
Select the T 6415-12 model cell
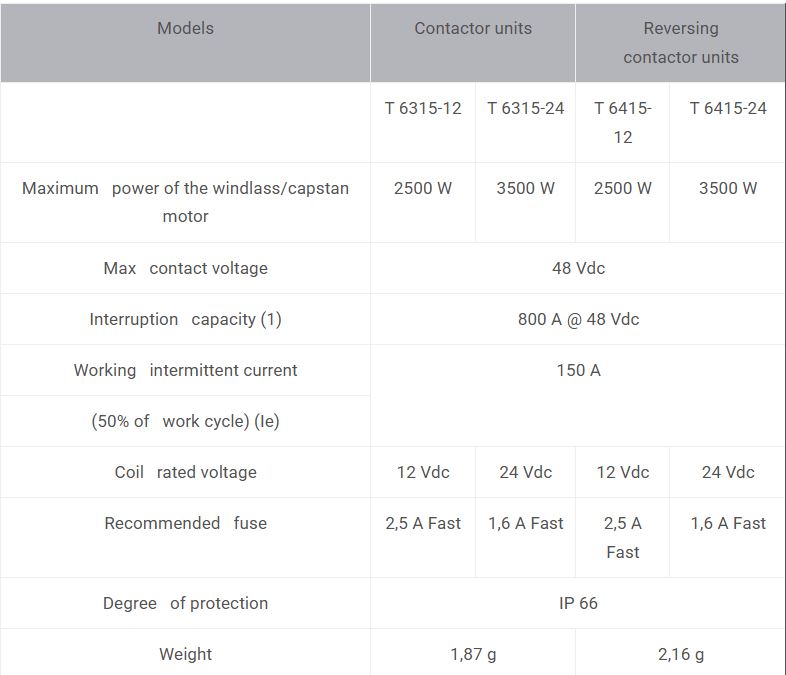click(x=622, y=122)
